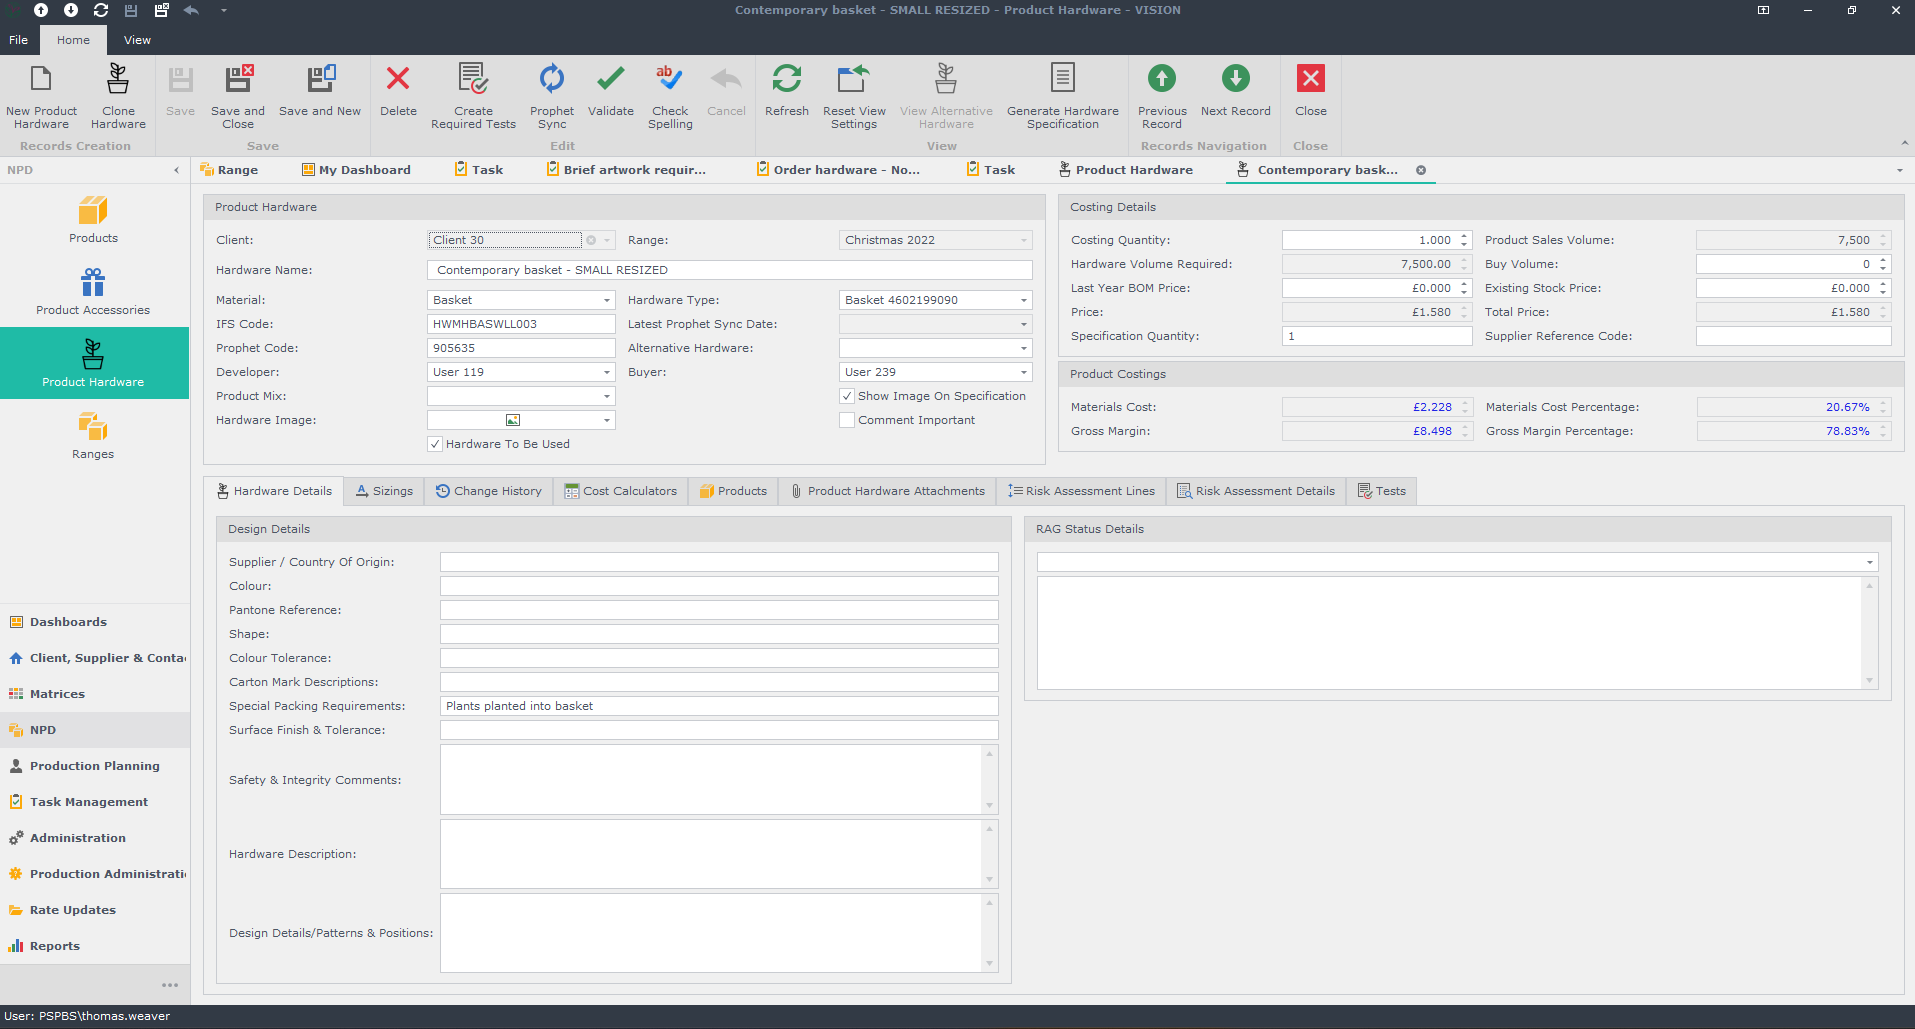Screen dimensions: 1915x1029
Task: Select Product Hardware in NPD sidebar
Action: [94, 363]
